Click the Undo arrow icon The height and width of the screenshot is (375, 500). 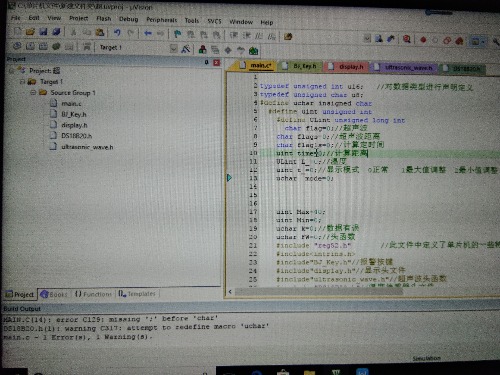click(x=117, y=33)
